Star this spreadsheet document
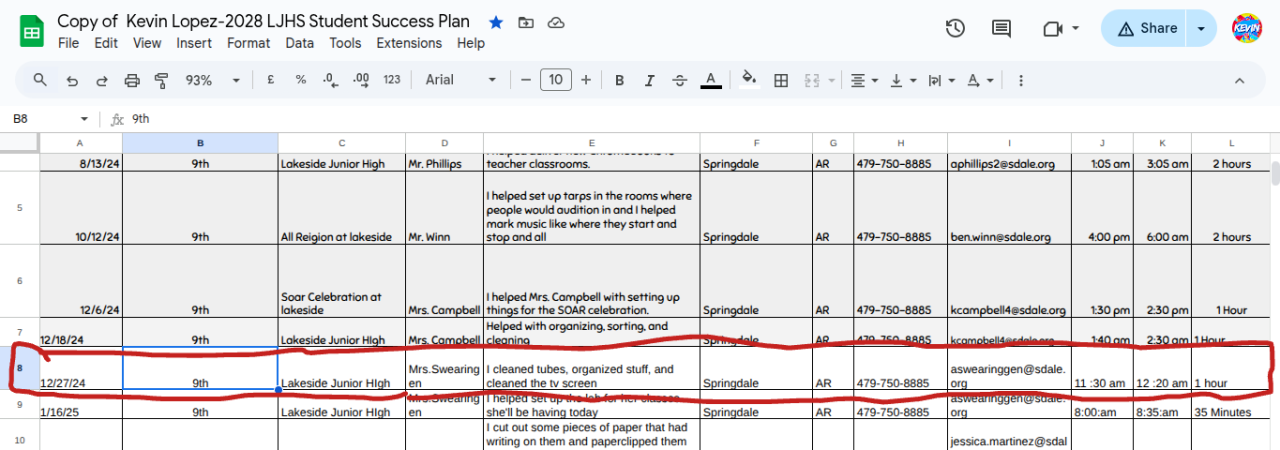 (496, 22)
